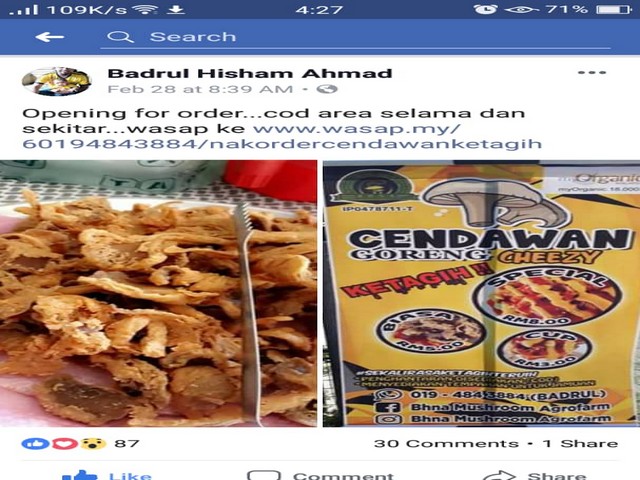This screenshot has width=640, height=480.
Task: Tap the search magnifier icon
Action: click(x=120, y=37)
